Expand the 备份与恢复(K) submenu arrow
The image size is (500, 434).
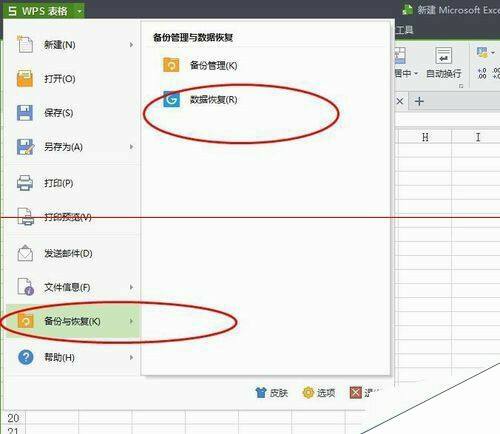131,321
